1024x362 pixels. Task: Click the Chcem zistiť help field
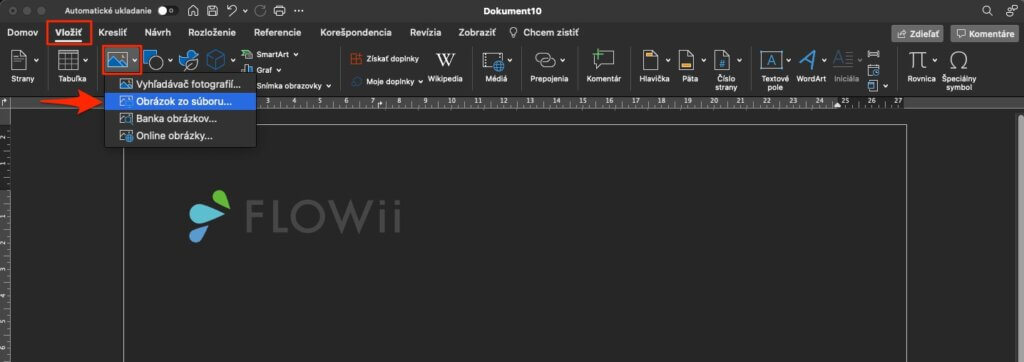coord(544,32)
